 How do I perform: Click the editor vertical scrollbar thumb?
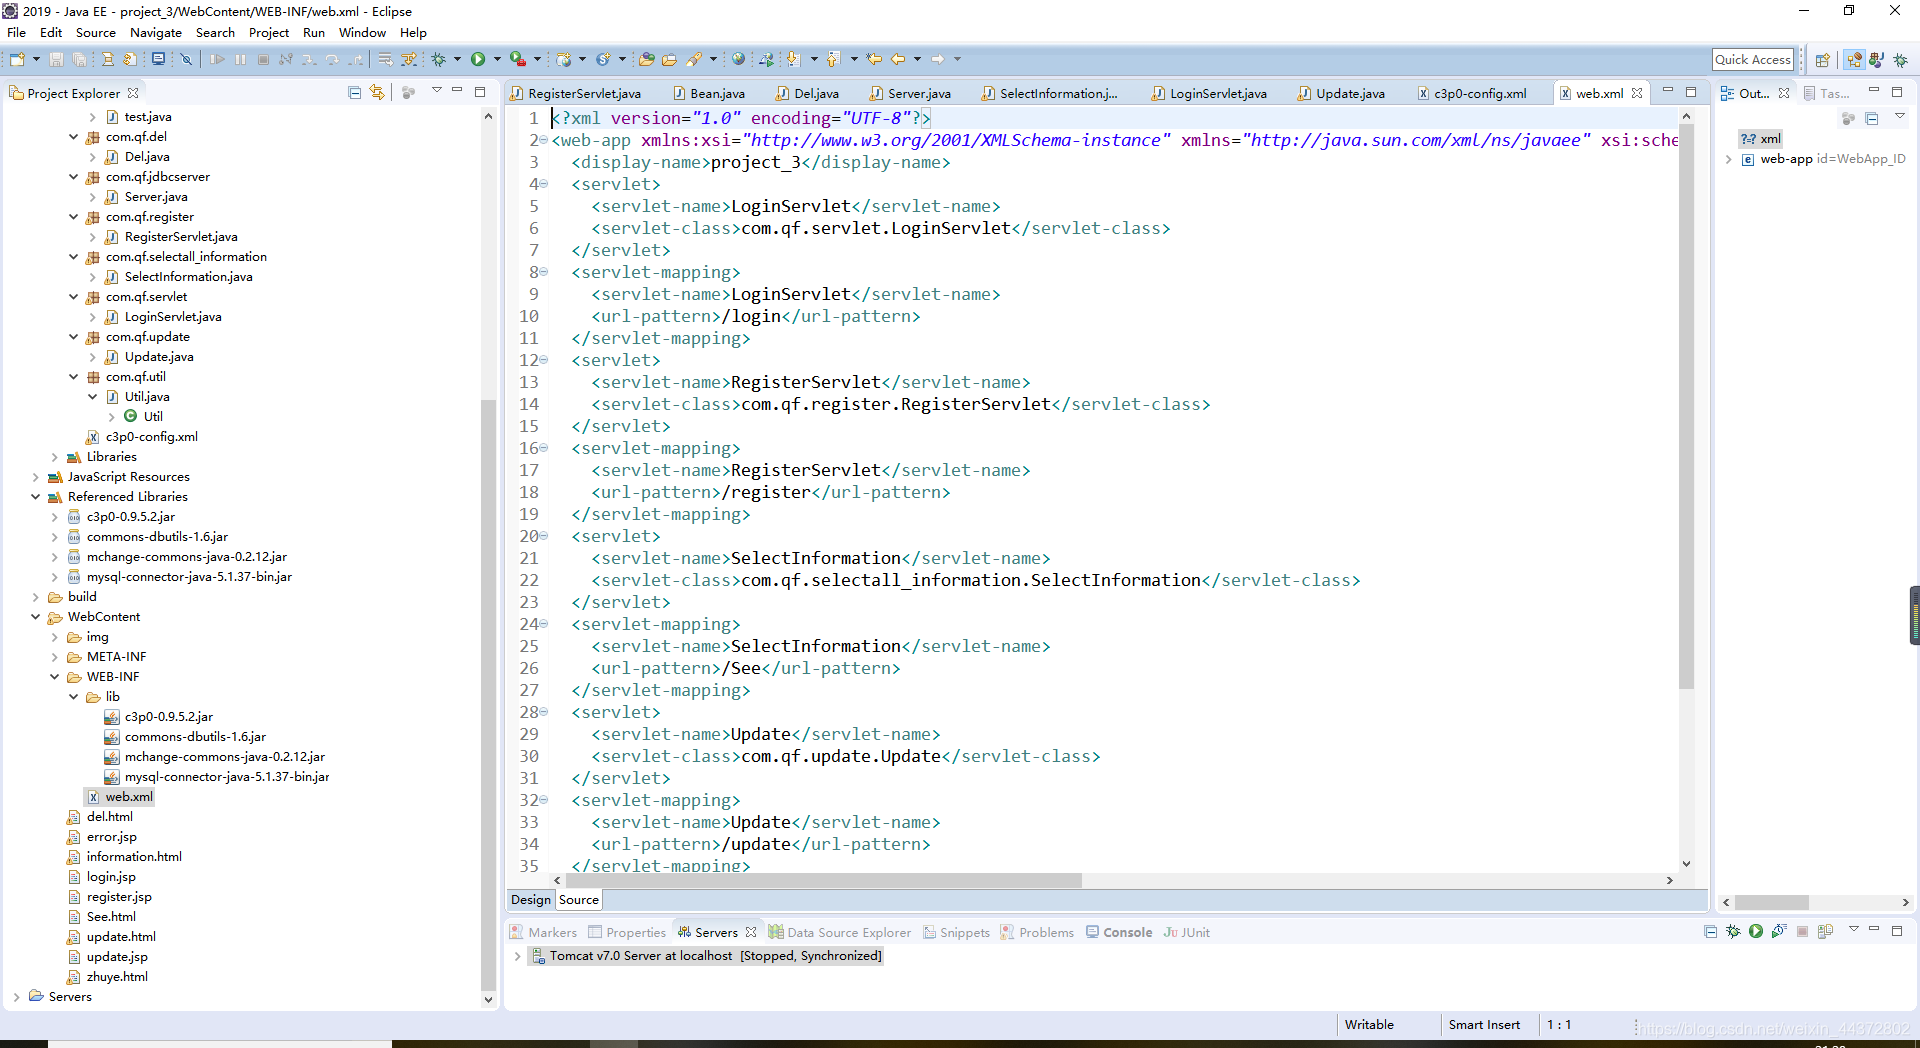pyautogui.click(x=1686, y=406)
